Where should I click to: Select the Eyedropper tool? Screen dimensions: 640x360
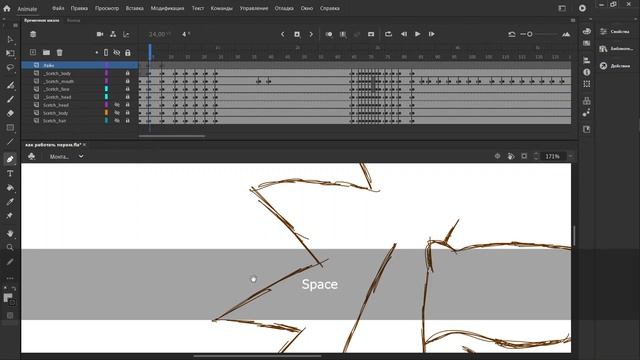point(10,202)
